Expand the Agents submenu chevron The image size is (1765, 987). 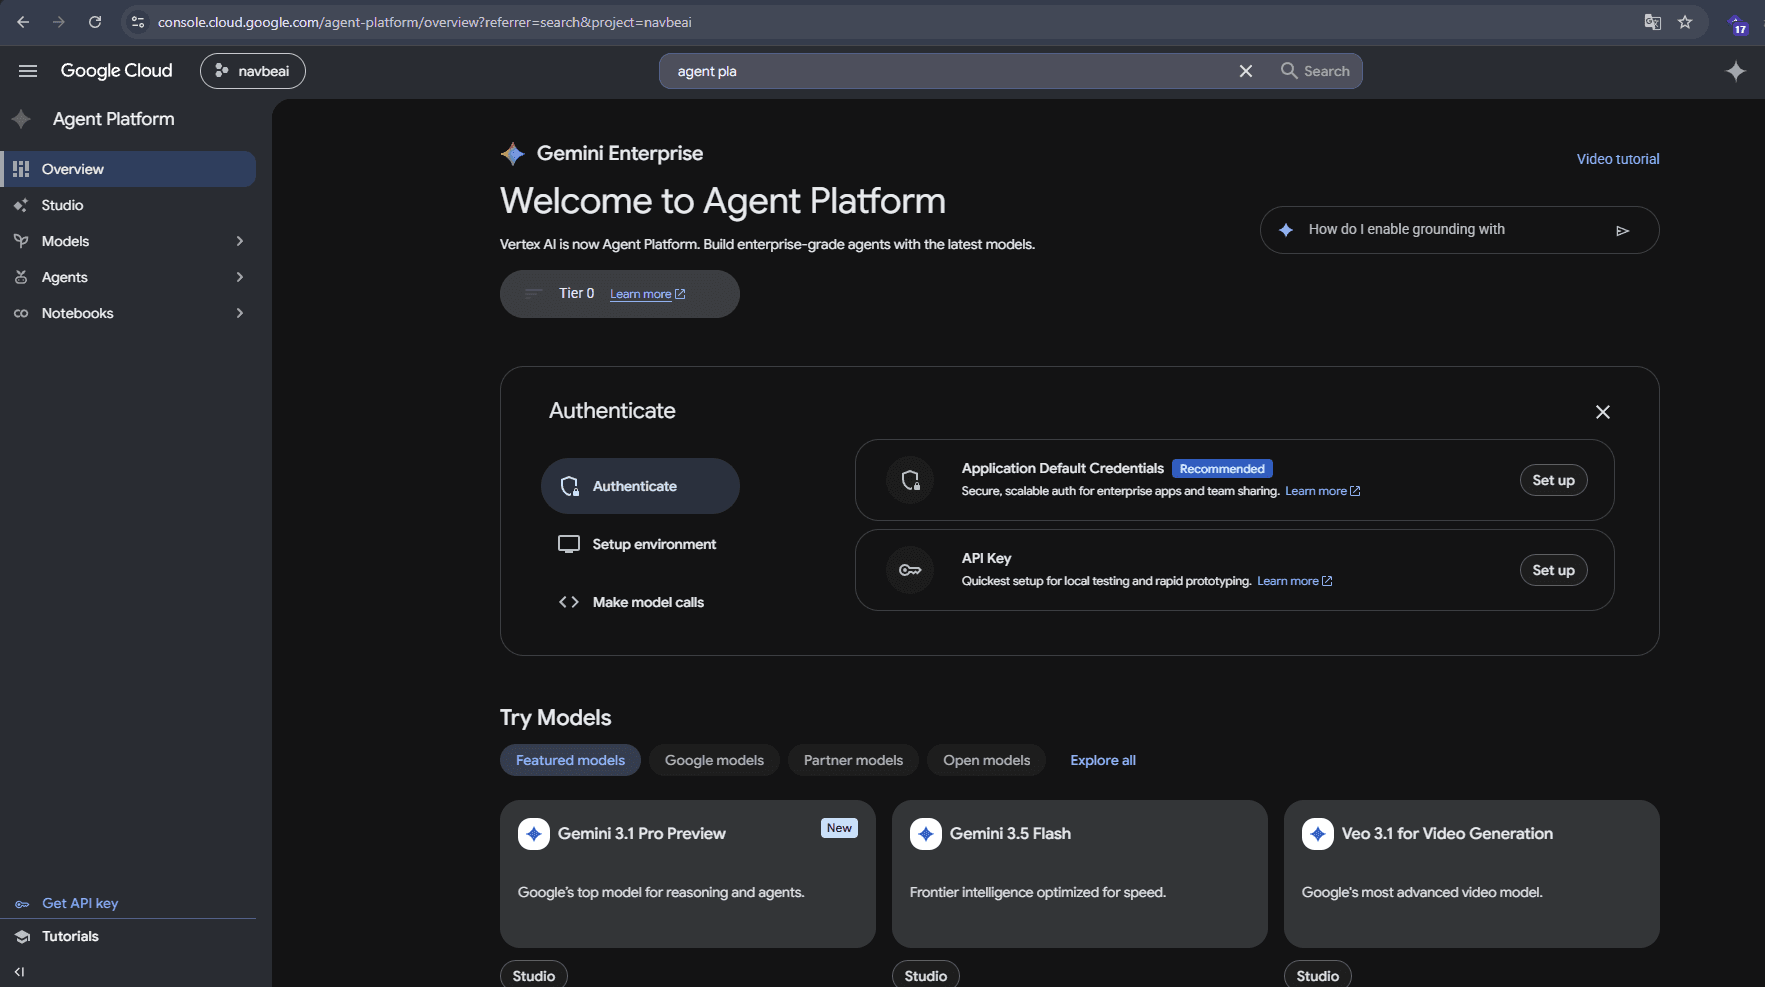click(240, 277)
